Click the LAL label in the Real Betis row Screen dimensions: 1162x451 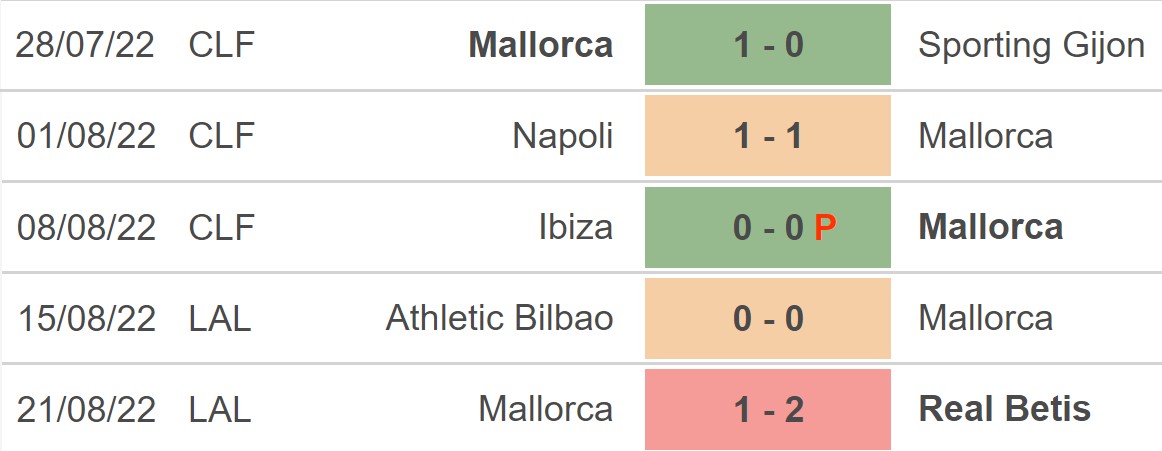[220, 409]
